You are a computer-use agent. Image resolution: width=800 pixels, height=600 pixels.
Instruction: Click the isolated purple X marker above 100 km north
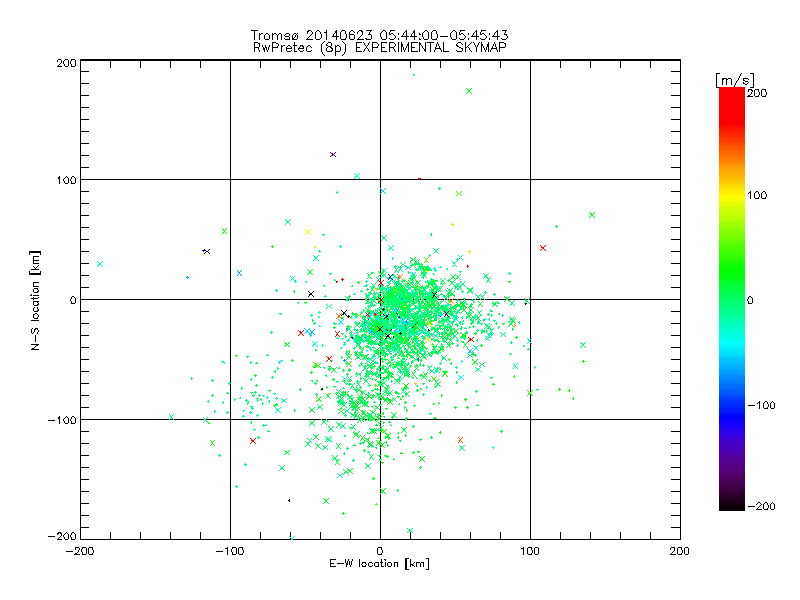[x=333, y=155]
